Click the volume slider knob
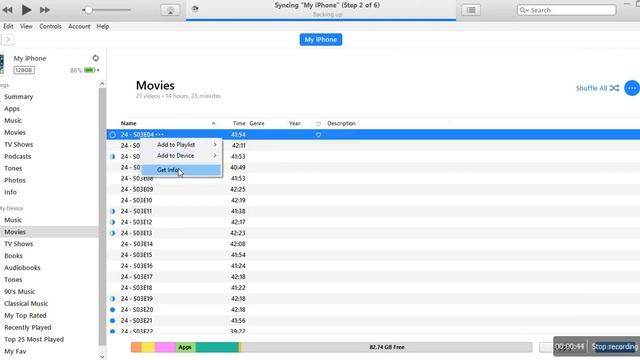 coord(88,10)
